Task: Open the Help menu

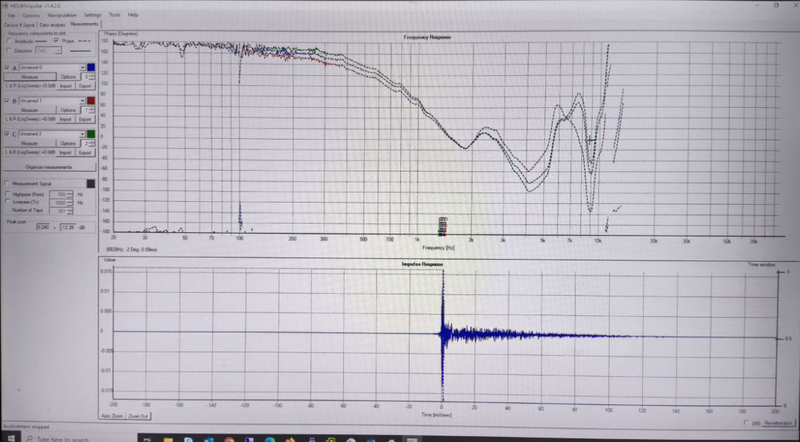Action: click(133, 15)
